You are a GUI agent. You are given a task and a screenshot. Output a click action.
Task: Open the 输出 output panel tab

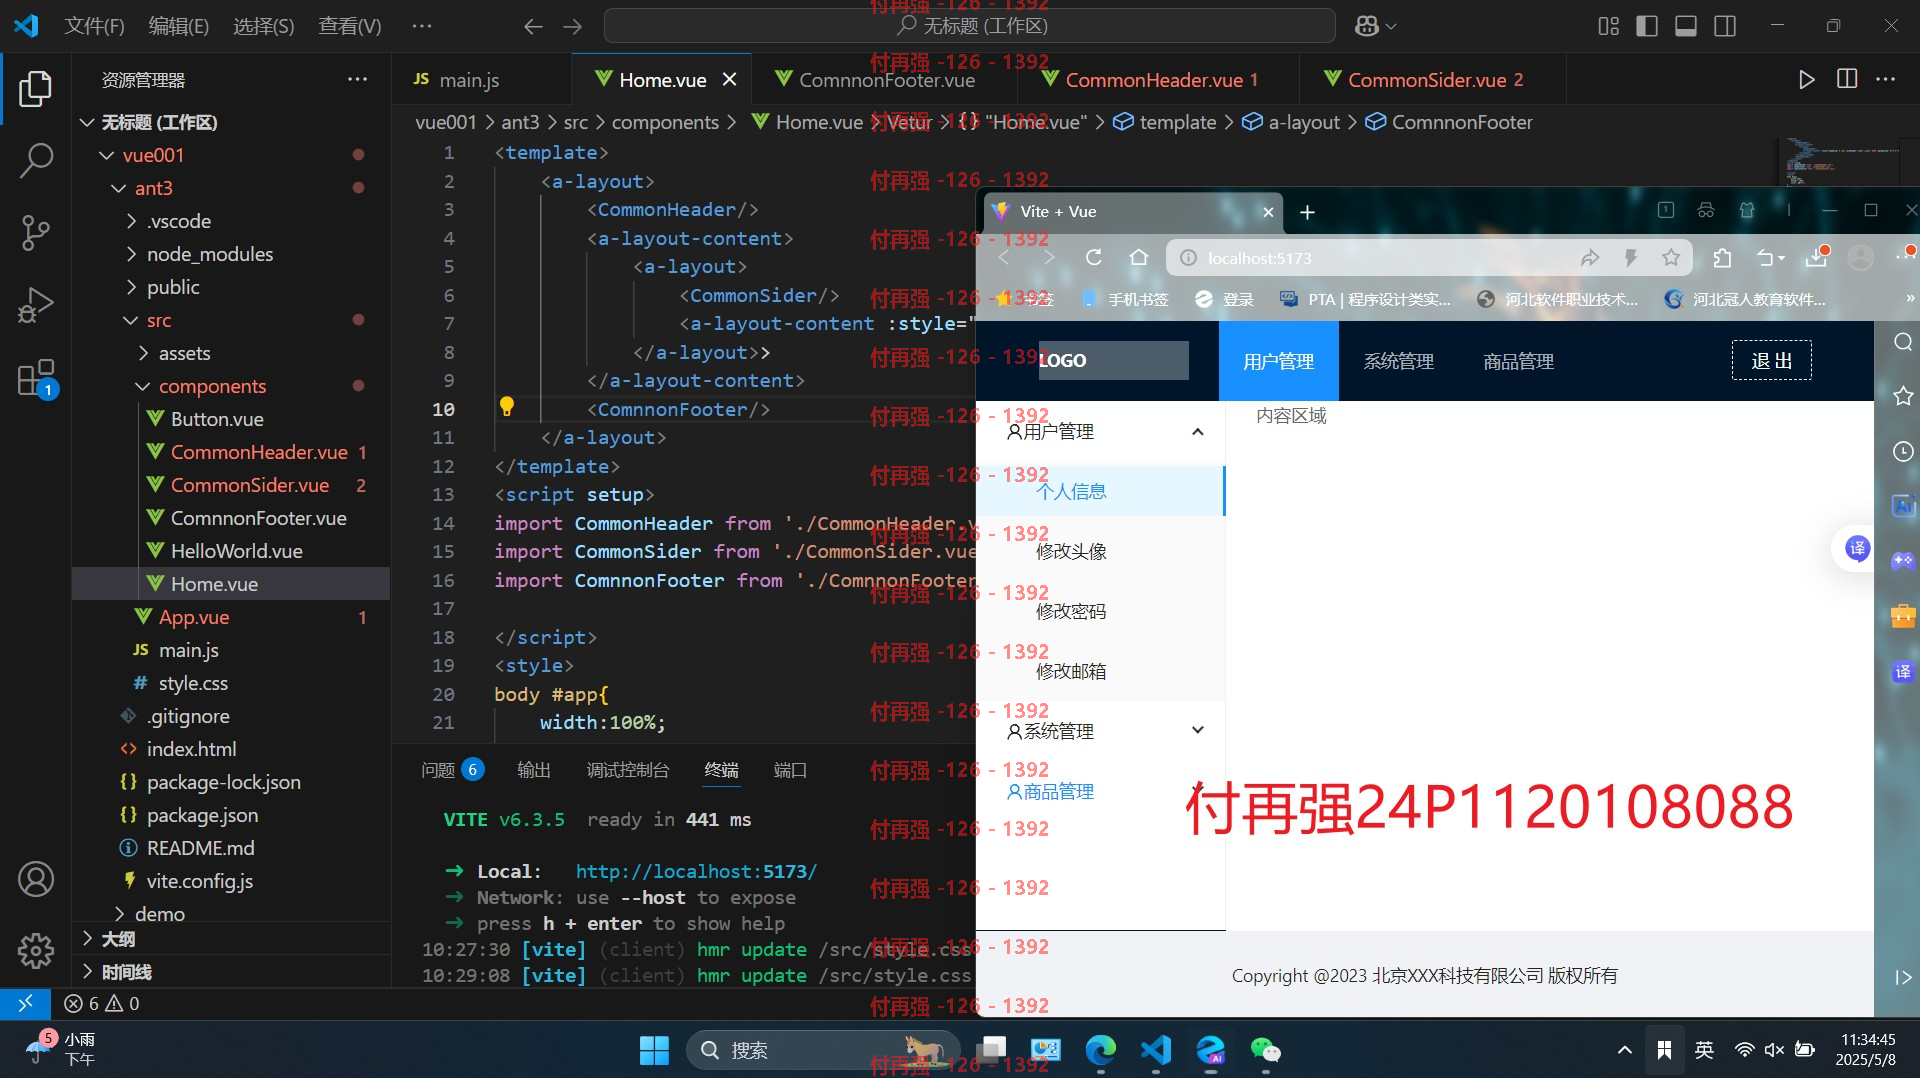[x=533, y=770]
